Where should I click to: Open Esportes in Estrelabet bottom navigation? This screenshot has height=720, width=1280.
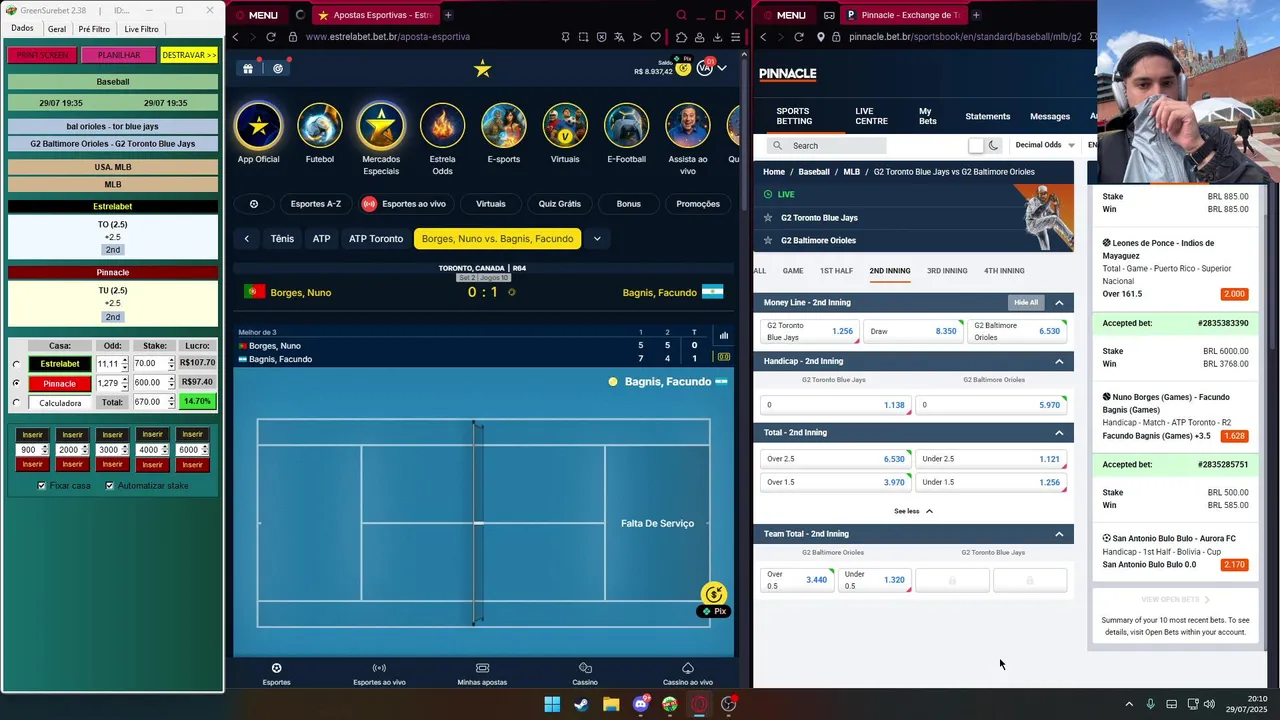pos(277,674)
